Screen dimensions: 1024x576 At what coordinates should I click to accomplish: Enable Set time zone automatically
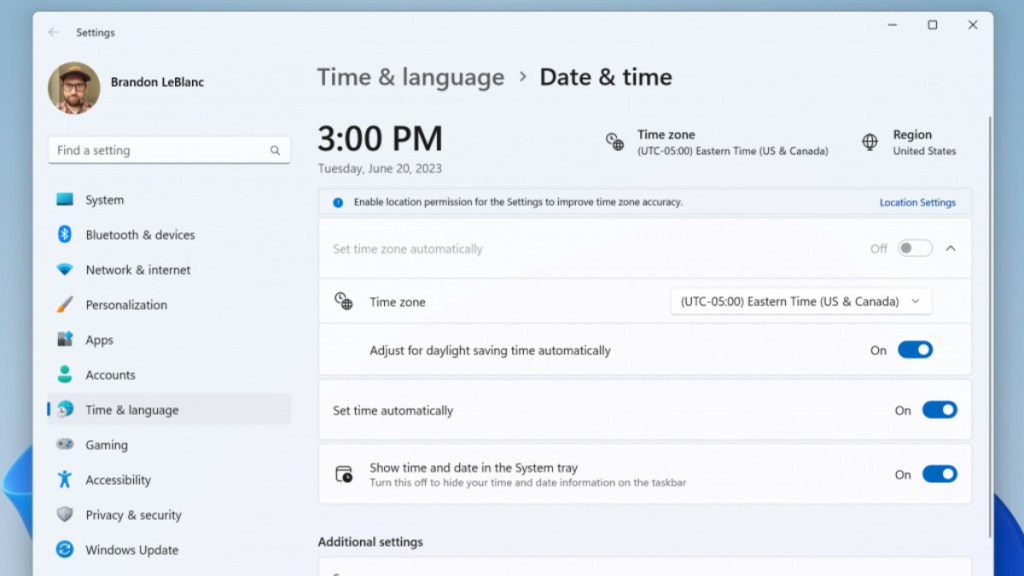click(x=914, y=248)
